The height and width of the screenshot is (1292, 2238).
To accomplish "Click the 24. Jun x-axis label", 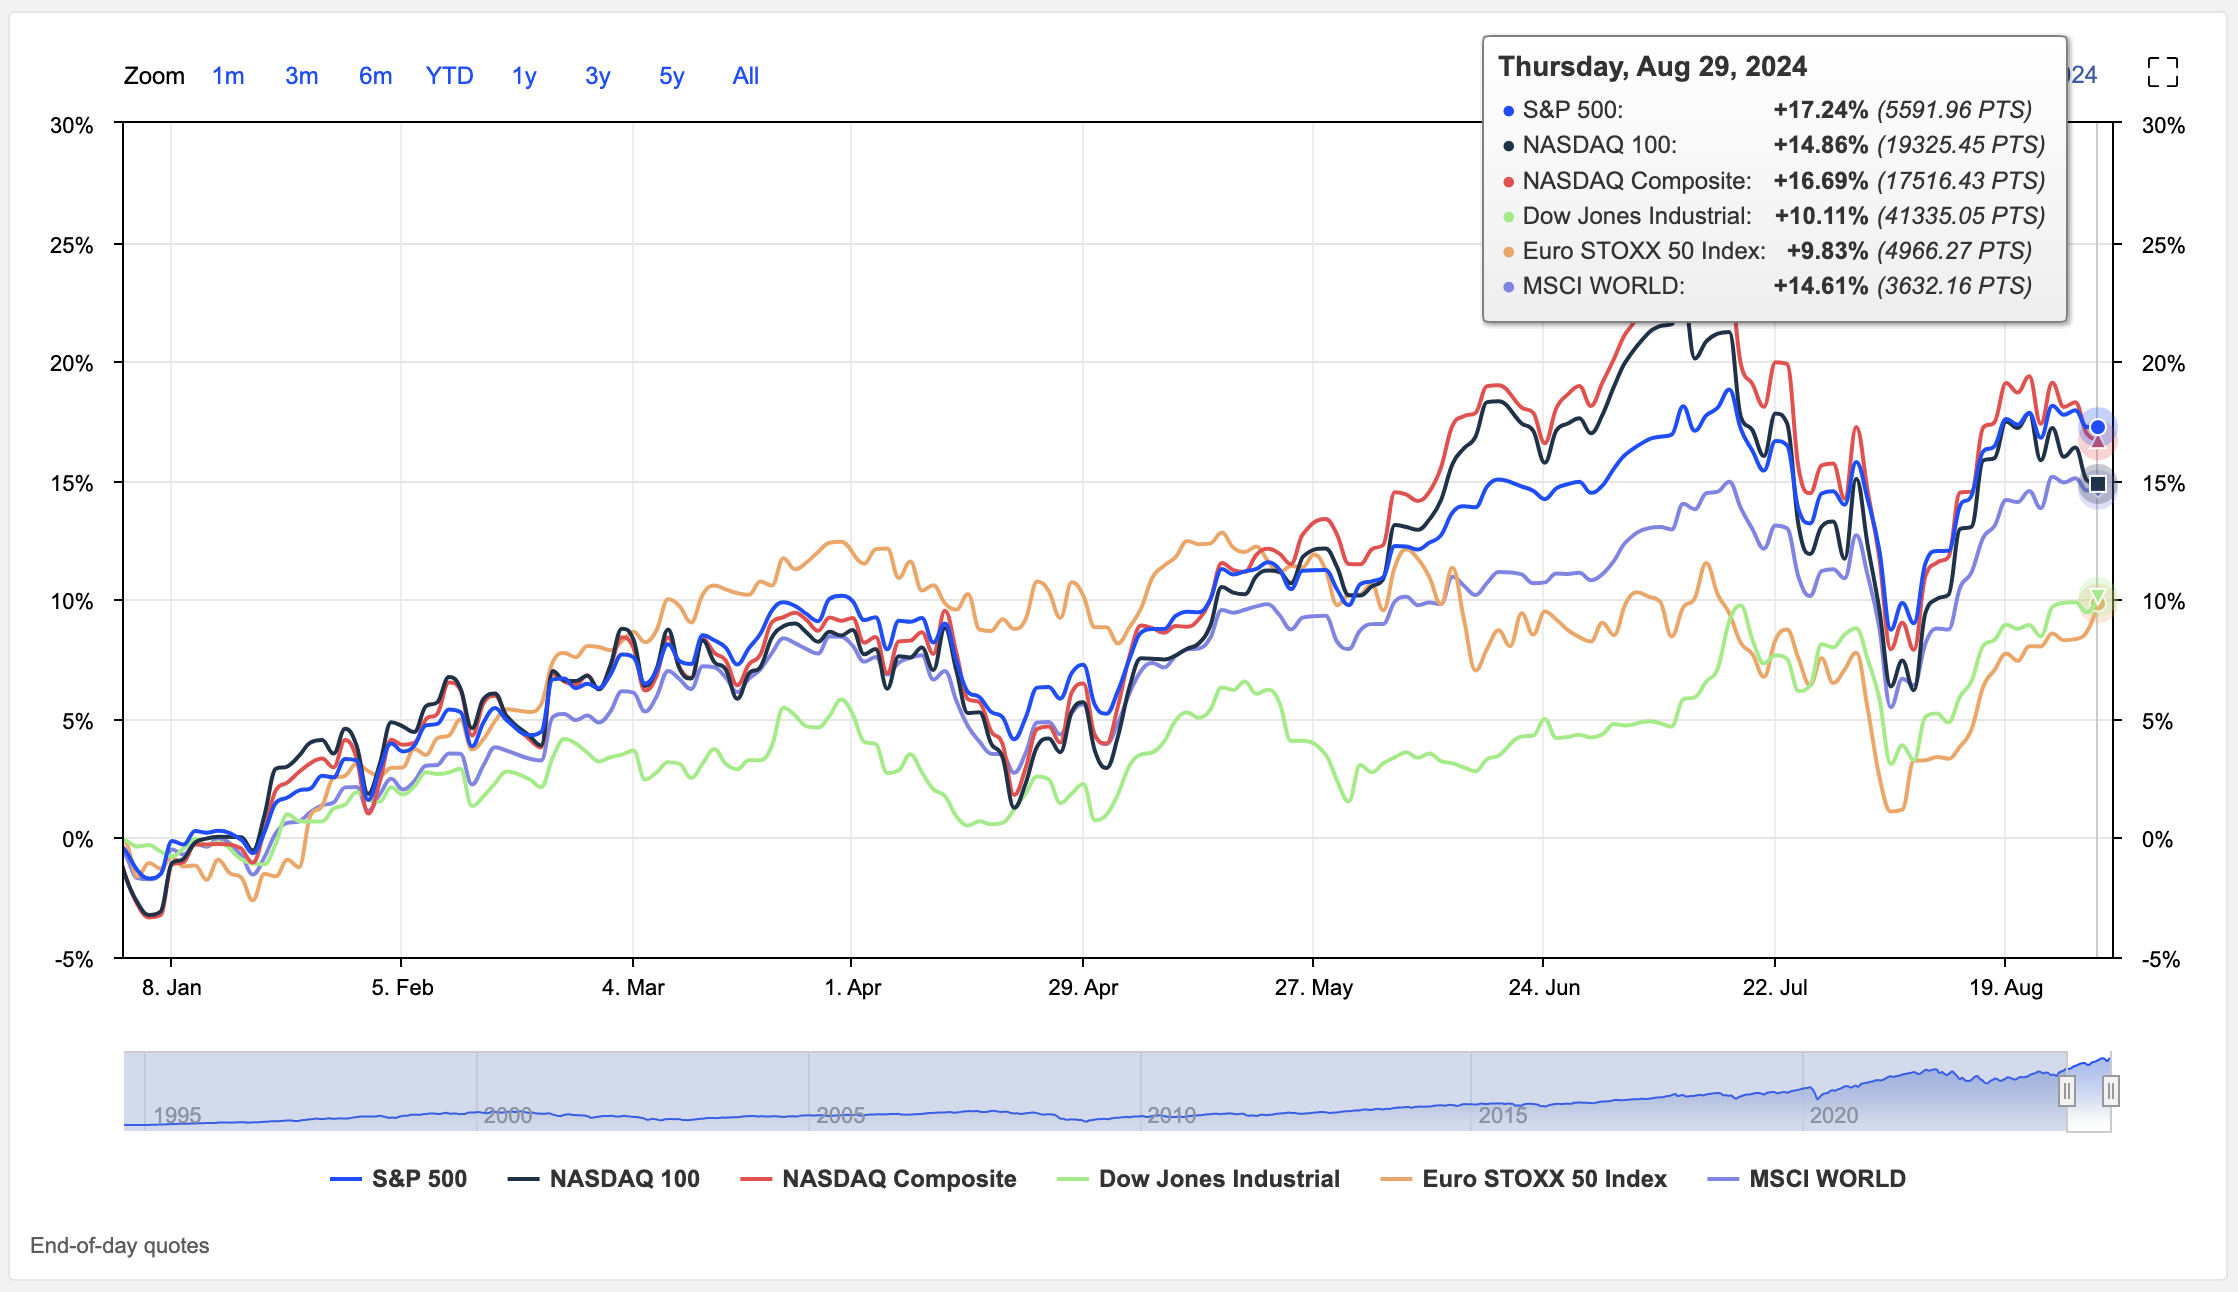I will point(1544,988).
